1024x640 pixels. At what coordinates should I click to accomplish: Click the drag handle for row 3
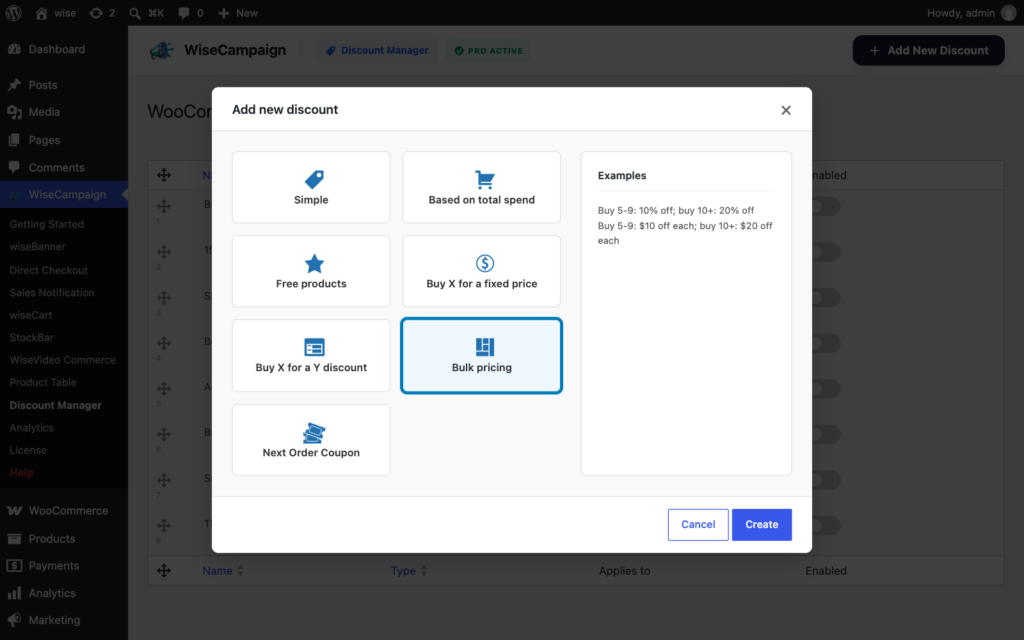[164, 298]
